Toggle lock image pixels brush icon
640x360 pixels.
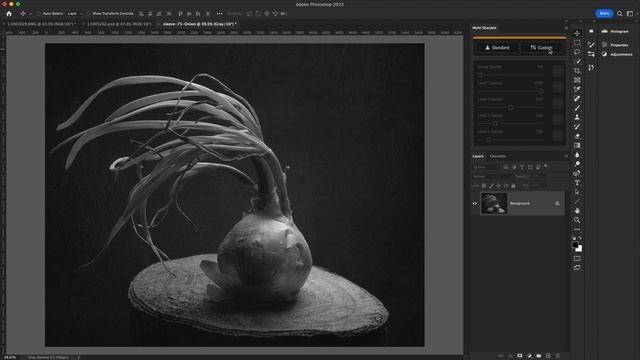click(491, 186)
